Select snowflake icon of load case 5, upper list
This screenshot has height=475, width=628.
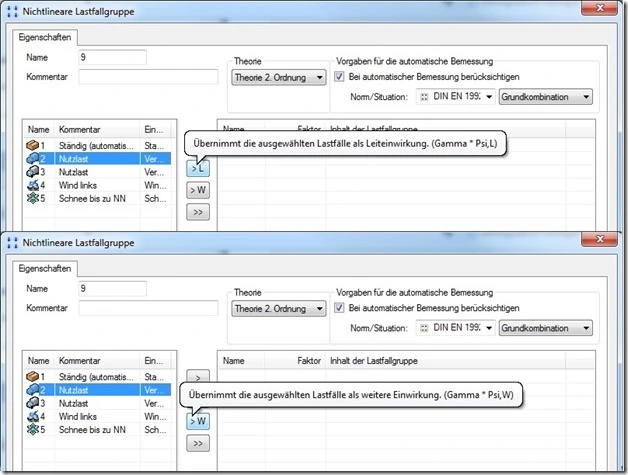33,198
